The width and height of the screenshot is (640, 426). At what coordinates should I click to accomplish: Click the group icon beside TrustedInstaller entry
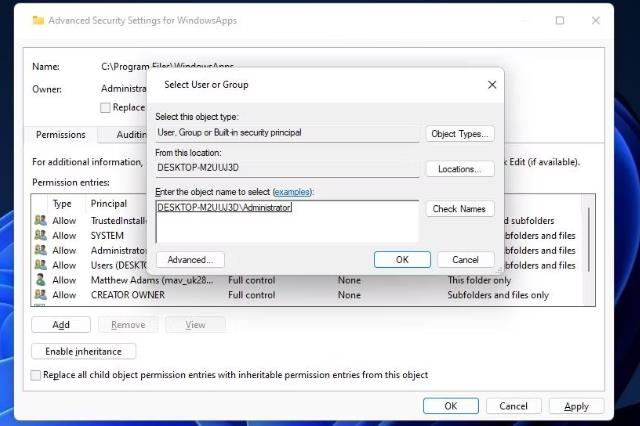[40, 220]
